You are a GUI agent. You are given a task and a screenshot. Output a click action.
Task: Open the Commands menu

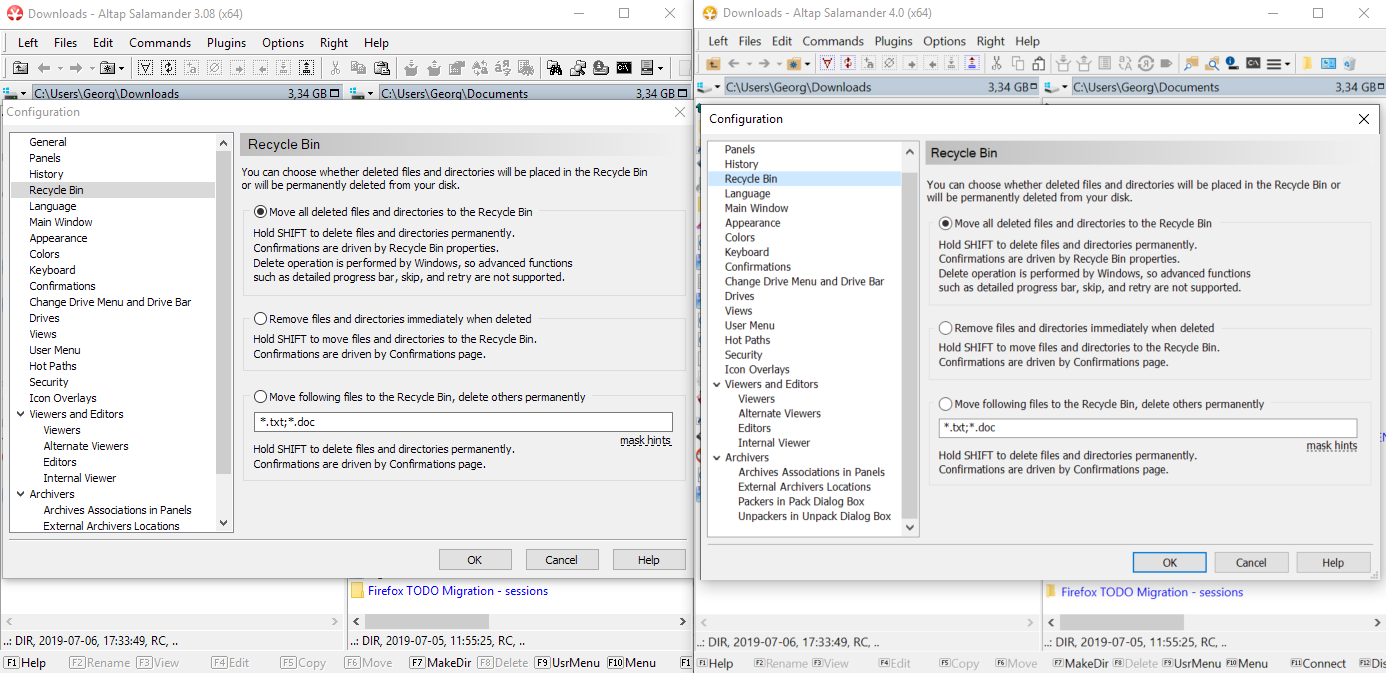click(x=159, y=43)
